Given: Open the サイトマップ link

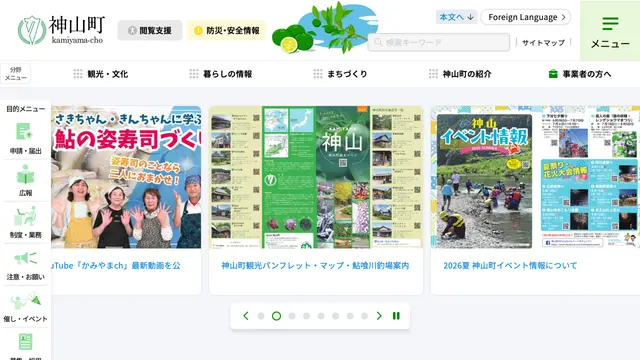Looking at the screenshot, I should click(543, 42).
